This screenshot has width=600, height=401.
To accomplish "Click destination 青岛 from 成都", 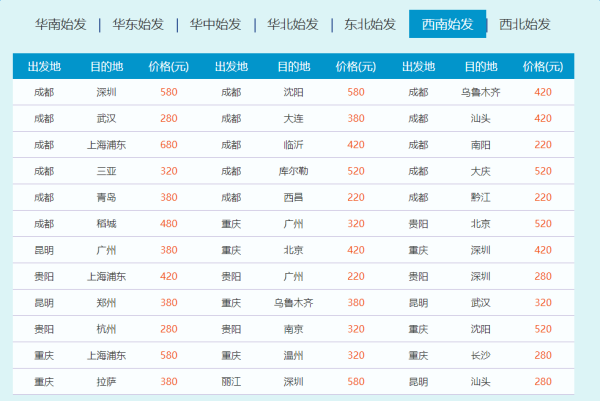I will point(106,197).
